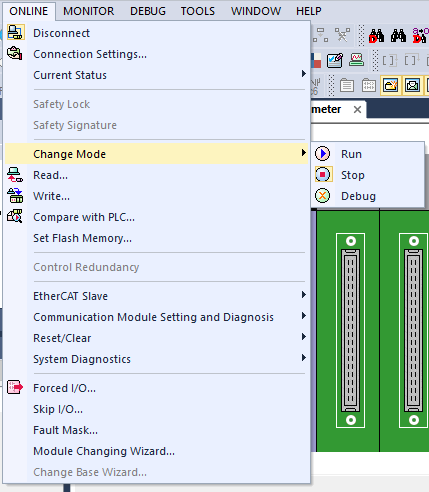Open the MONITOR menu
429x492 pixels.
click(89, 11)
